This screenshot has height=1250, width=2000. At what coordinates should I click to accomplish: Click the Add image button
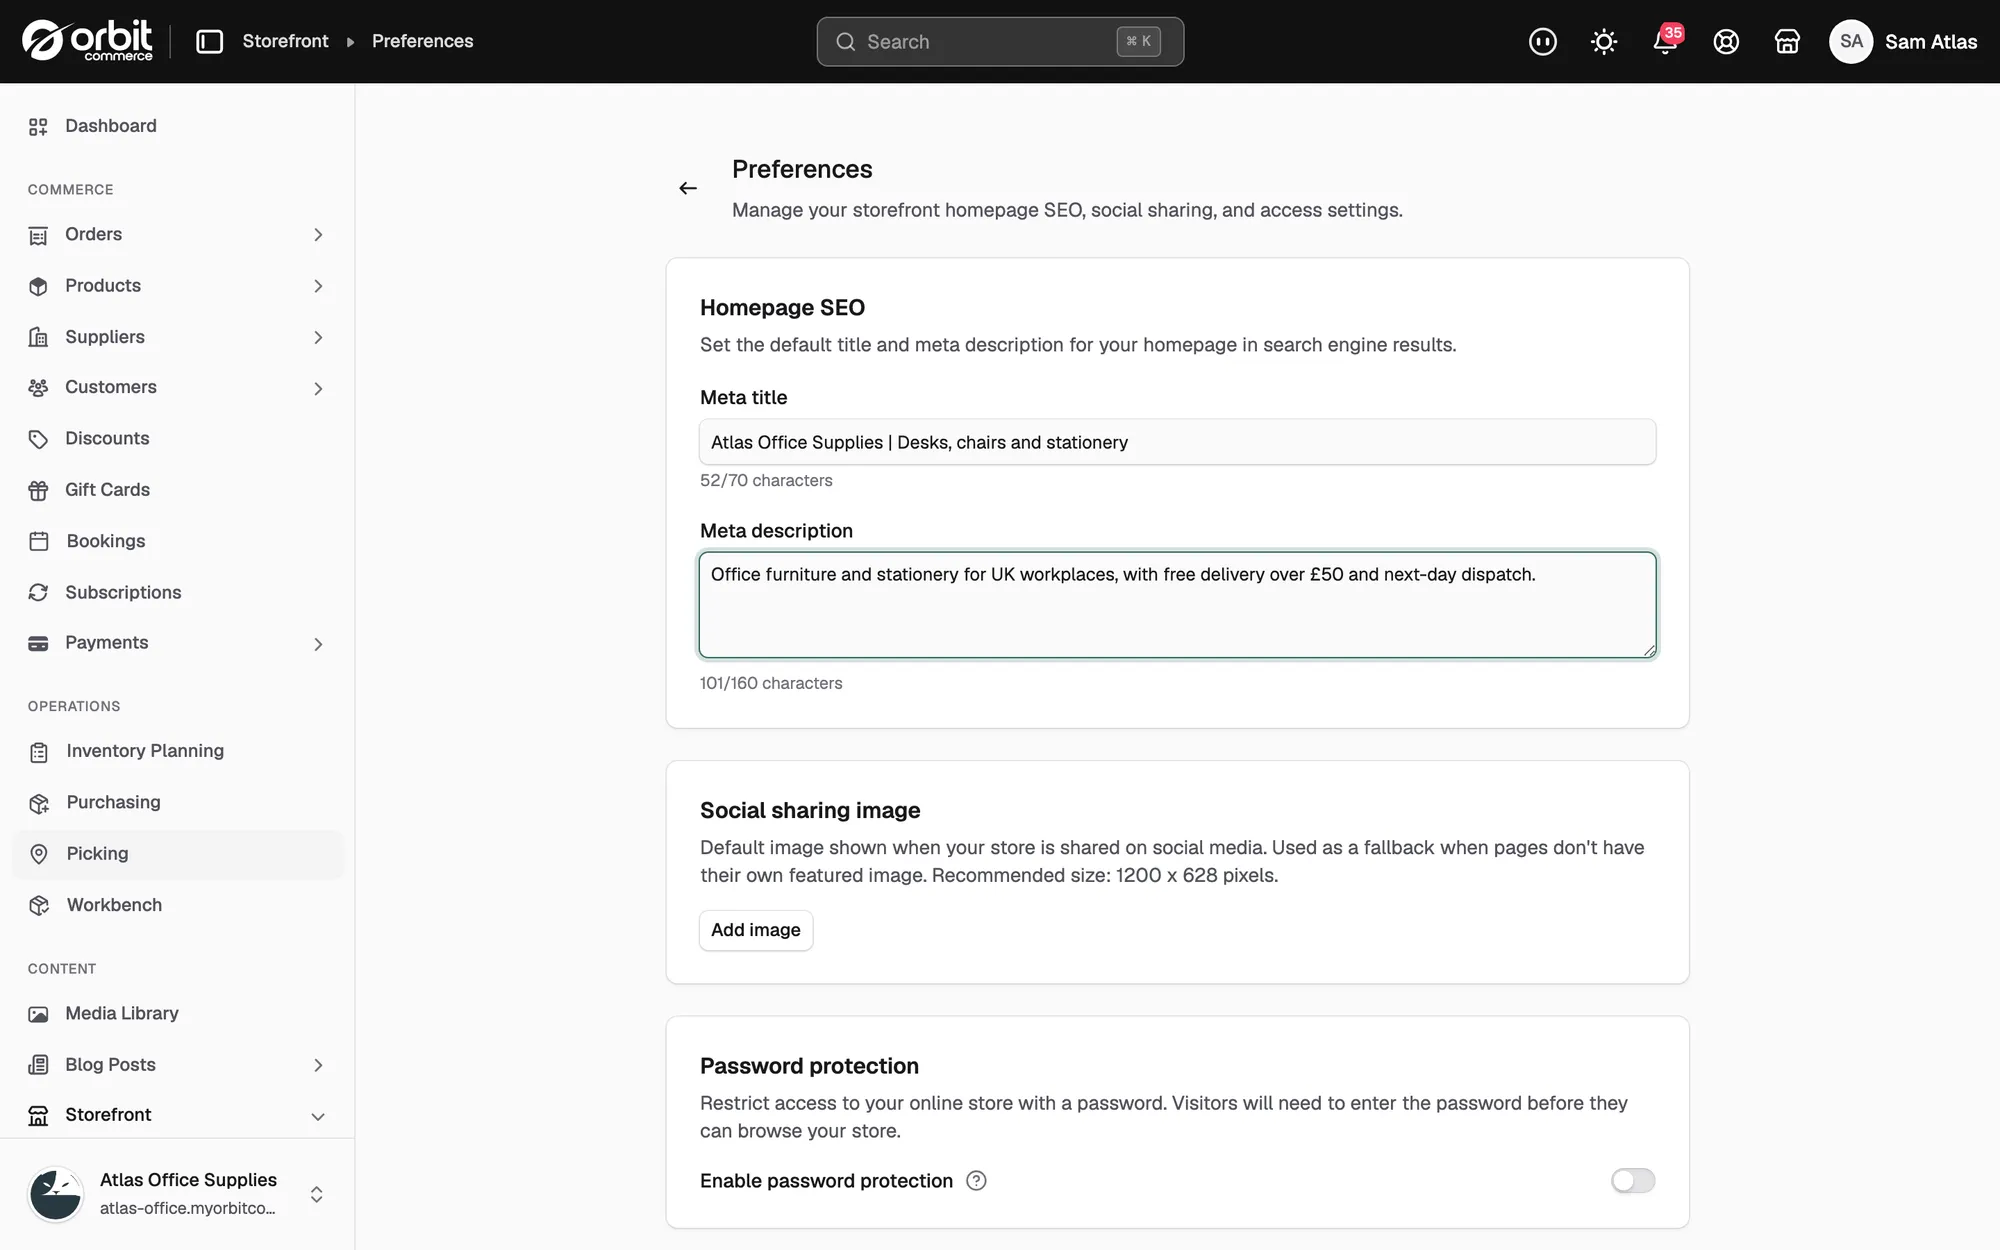coord(756,930)
